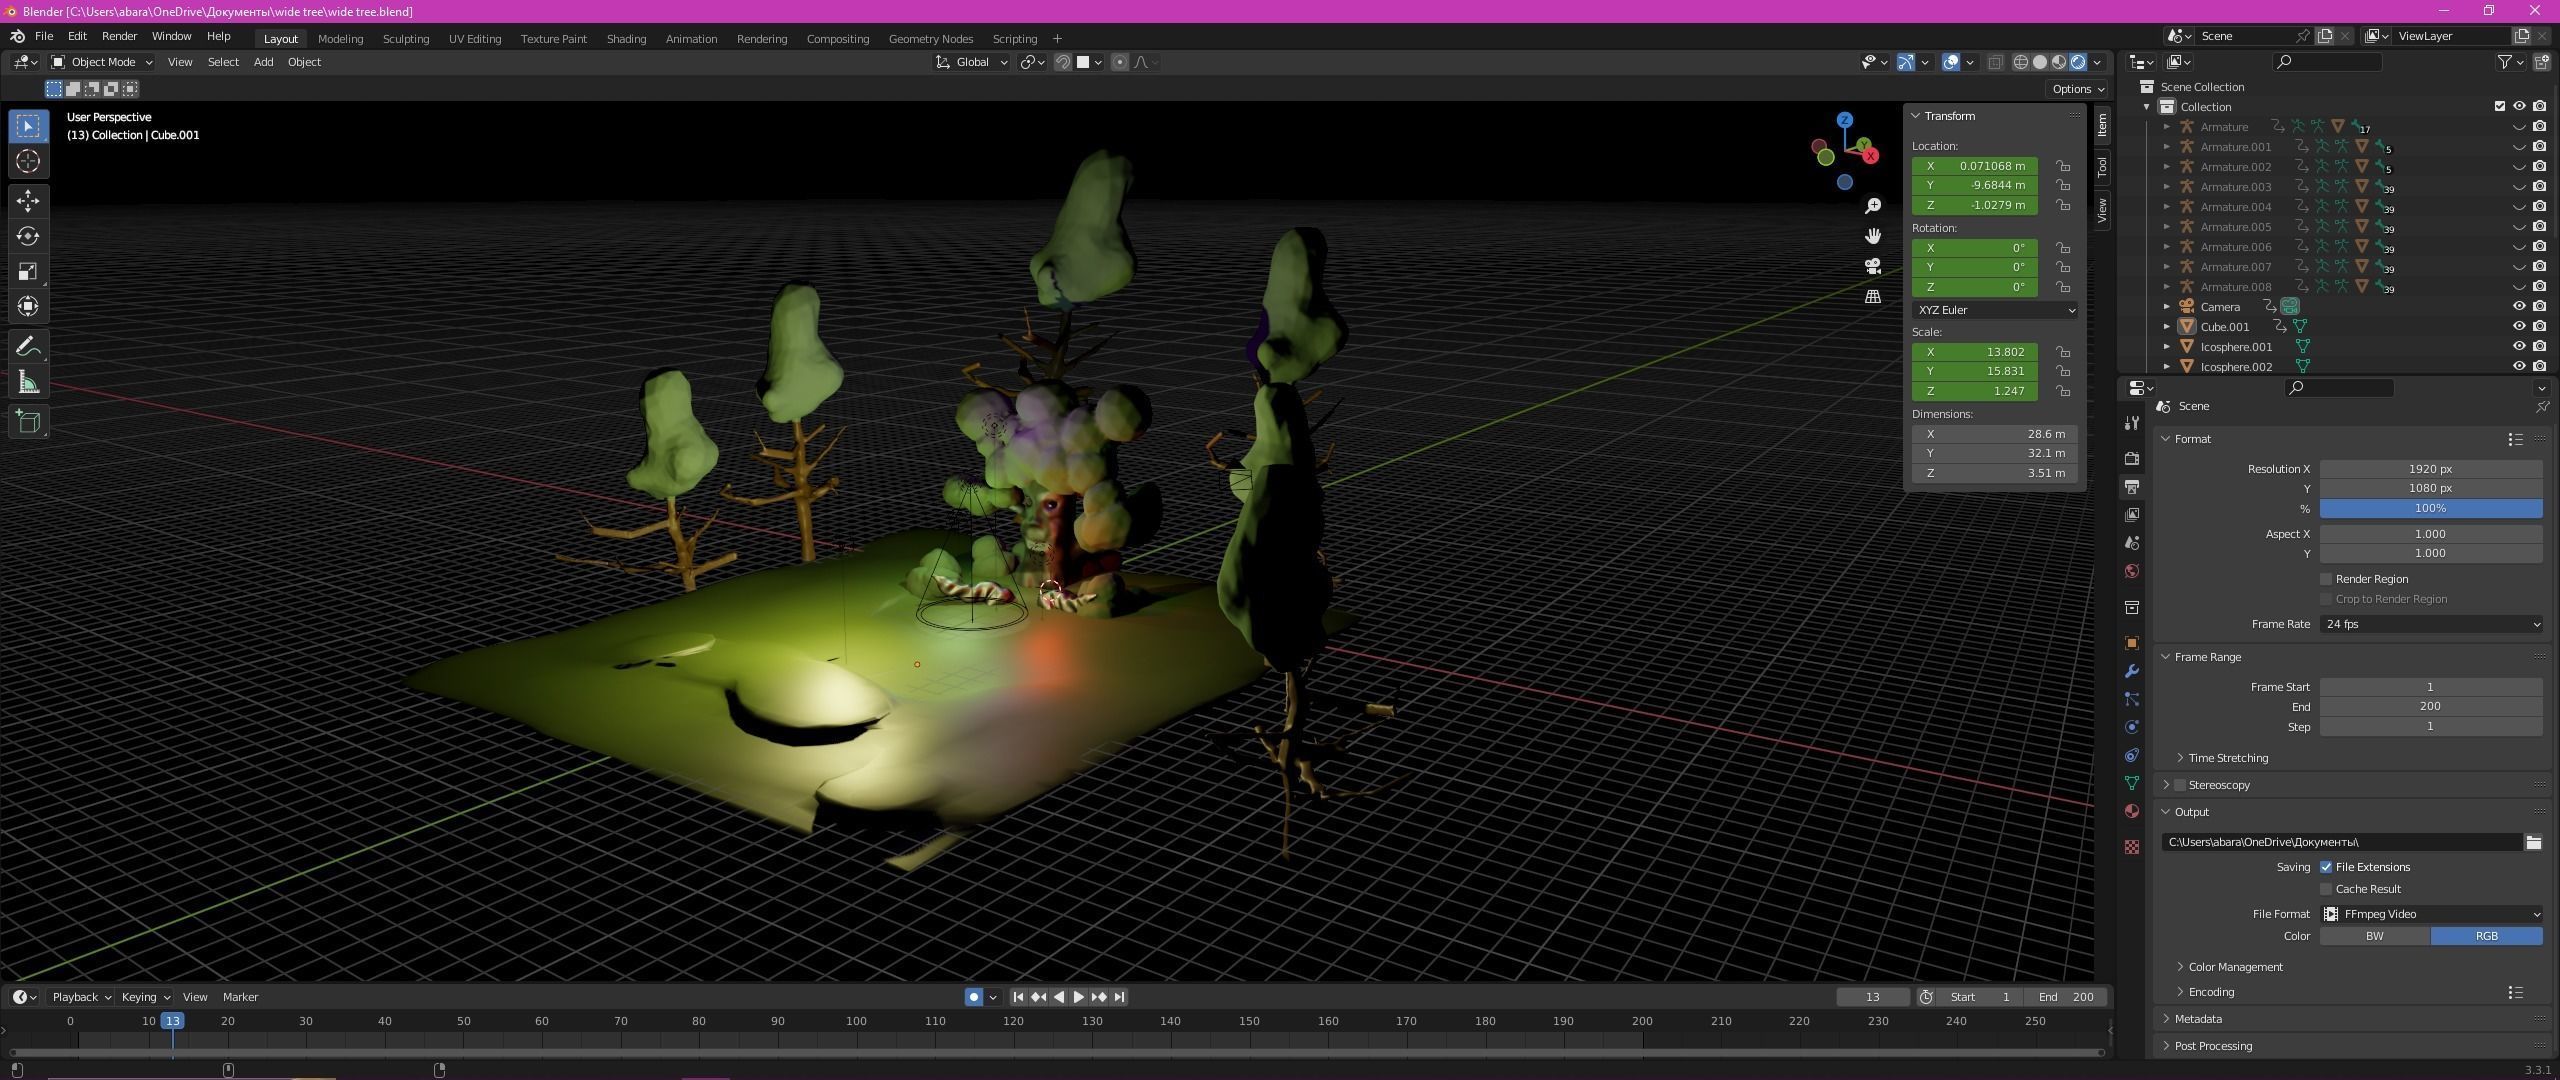Switch to rendered viewport shading

coord(2078,62)
